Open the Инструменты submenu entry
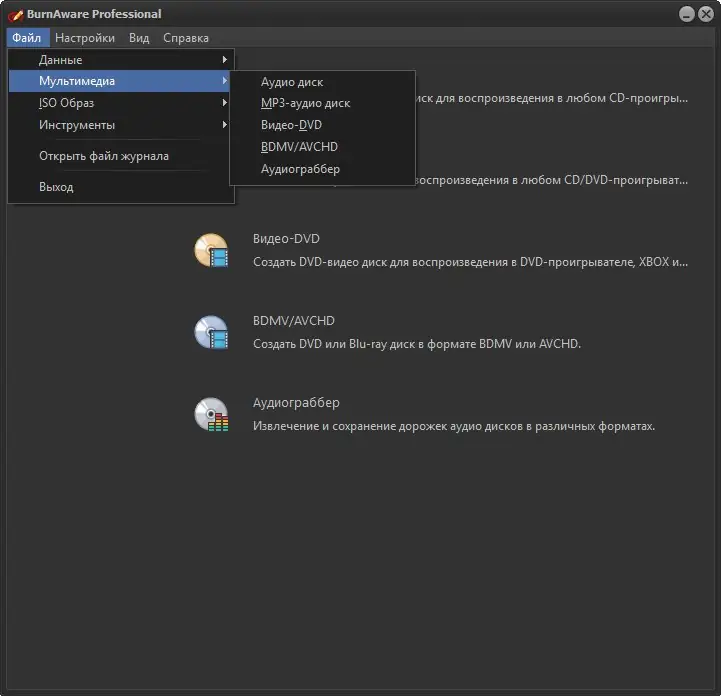The height and width of the screenshot is (696, 721). 121,125
